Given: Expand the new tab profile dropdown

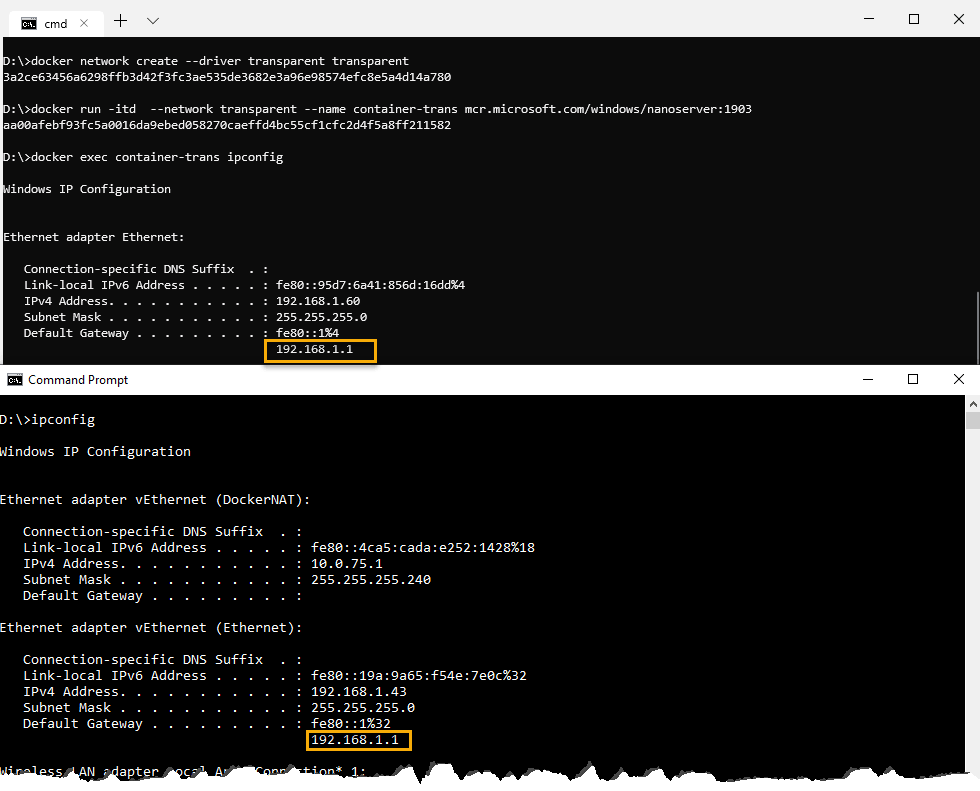Looking at the screenshot, I should [153, 20].
